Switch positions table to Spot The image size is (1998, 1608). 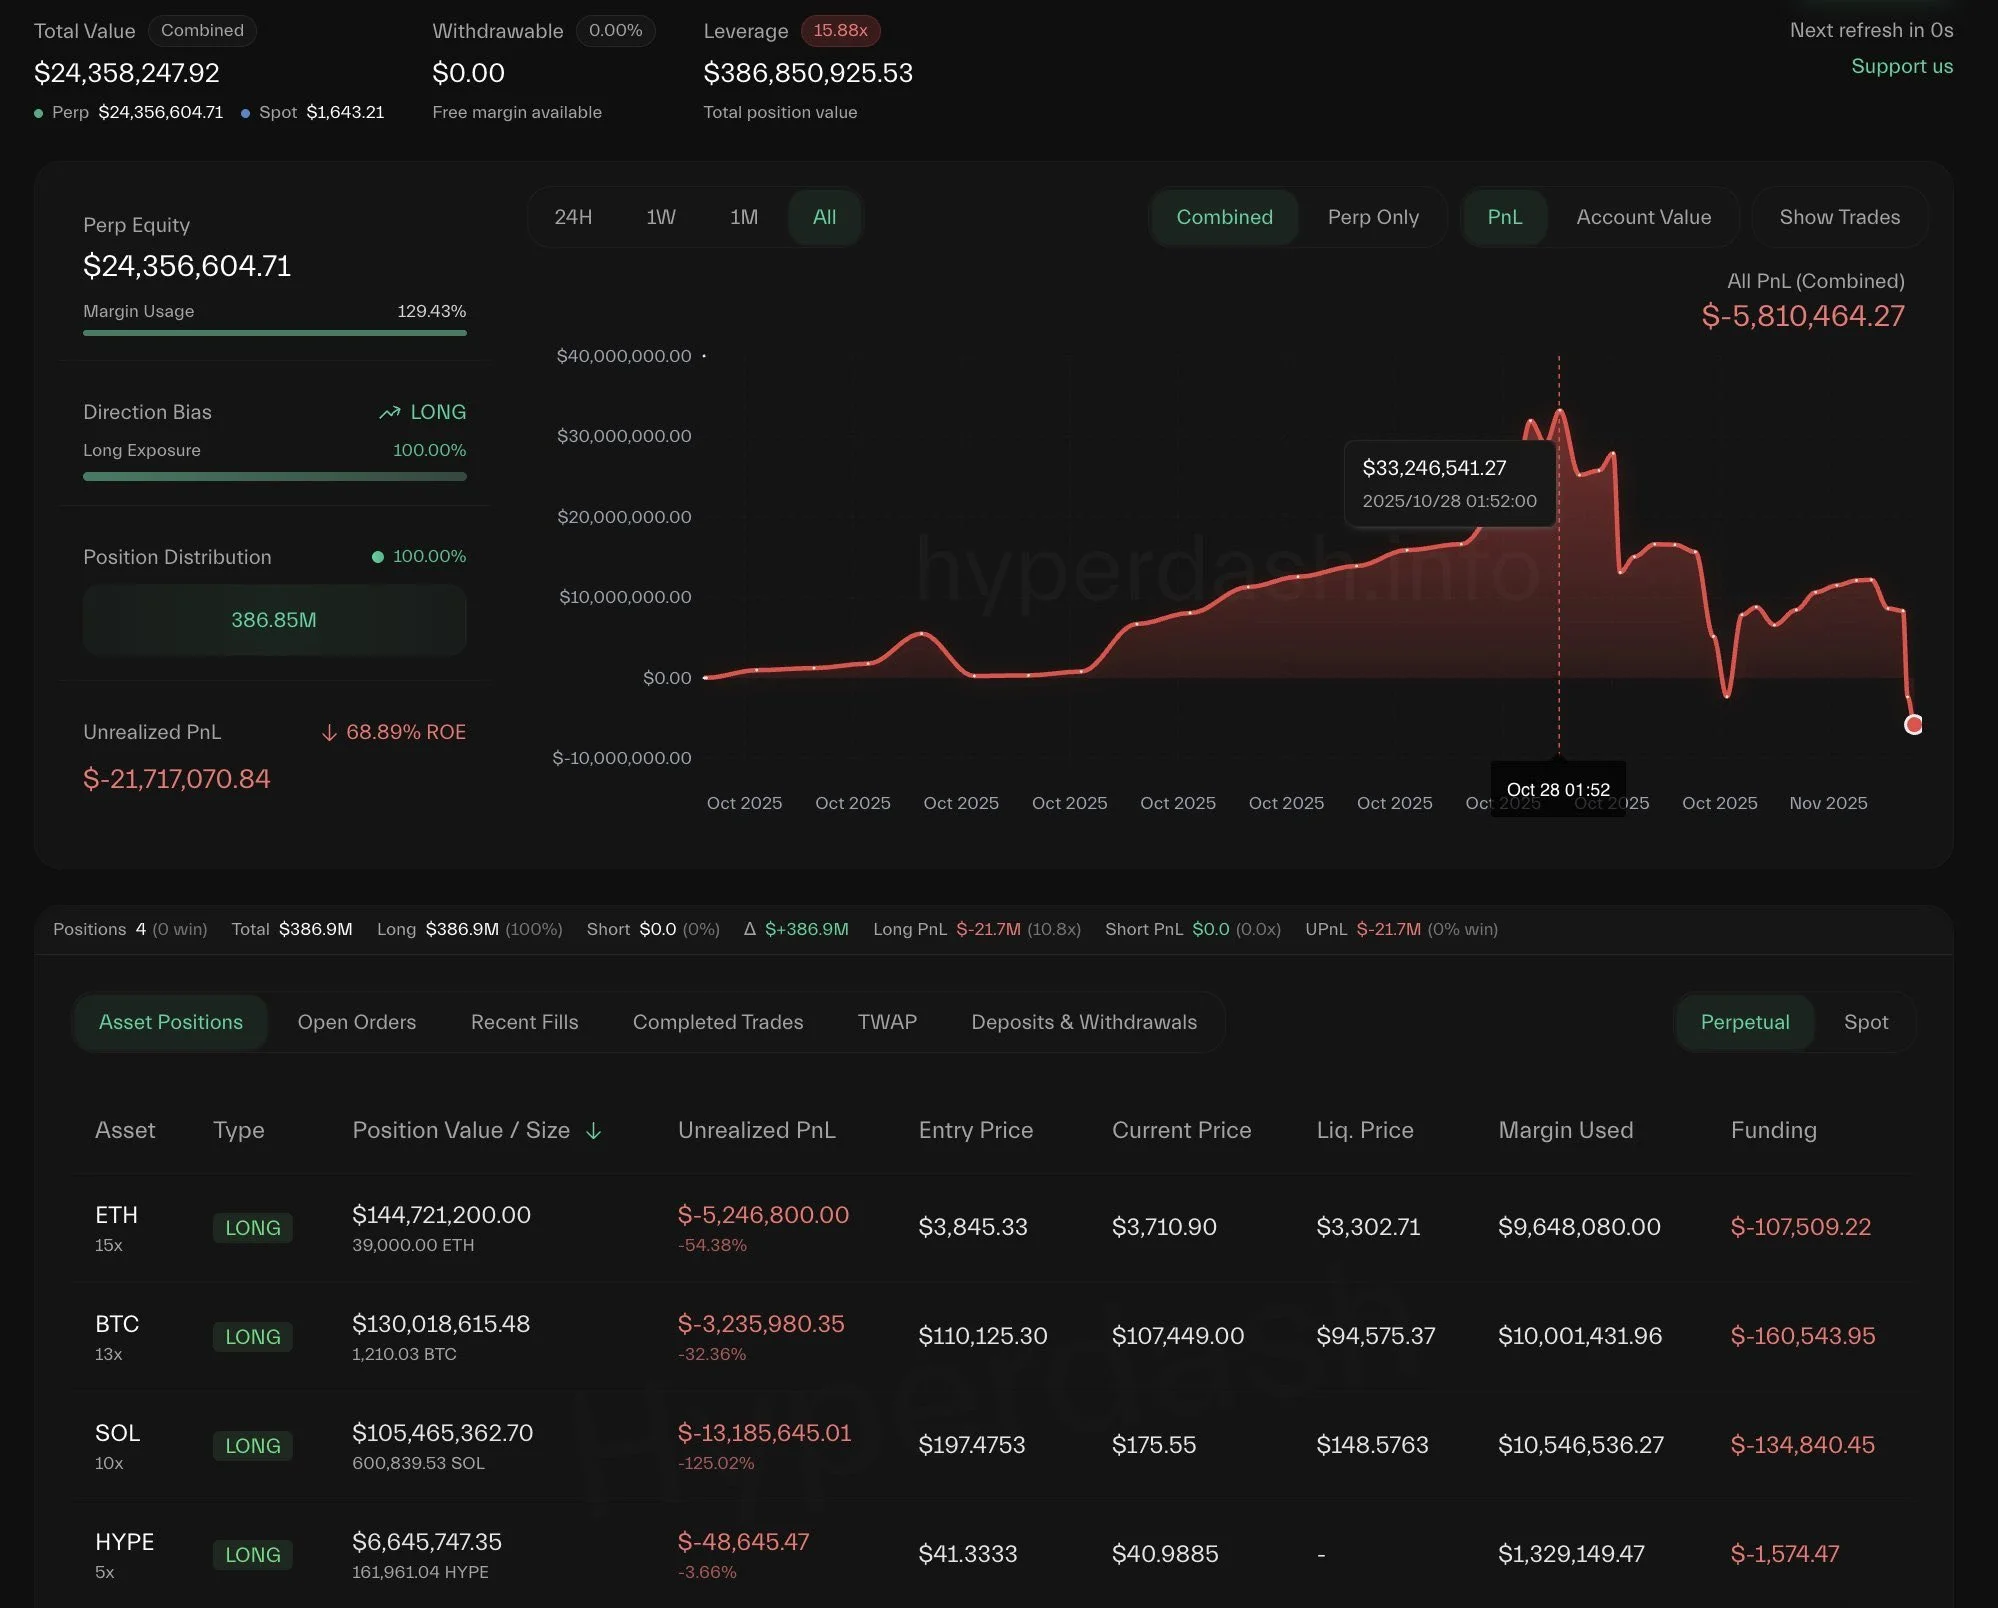1865,1022
